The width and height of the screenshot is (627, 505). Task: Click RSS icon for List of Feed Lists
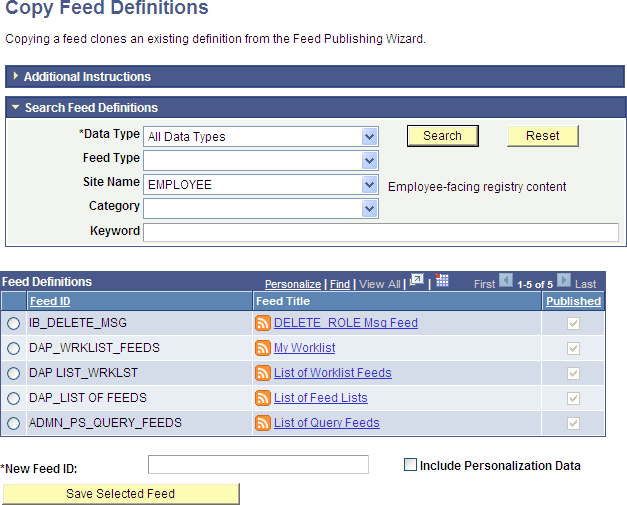click(263, 398)
